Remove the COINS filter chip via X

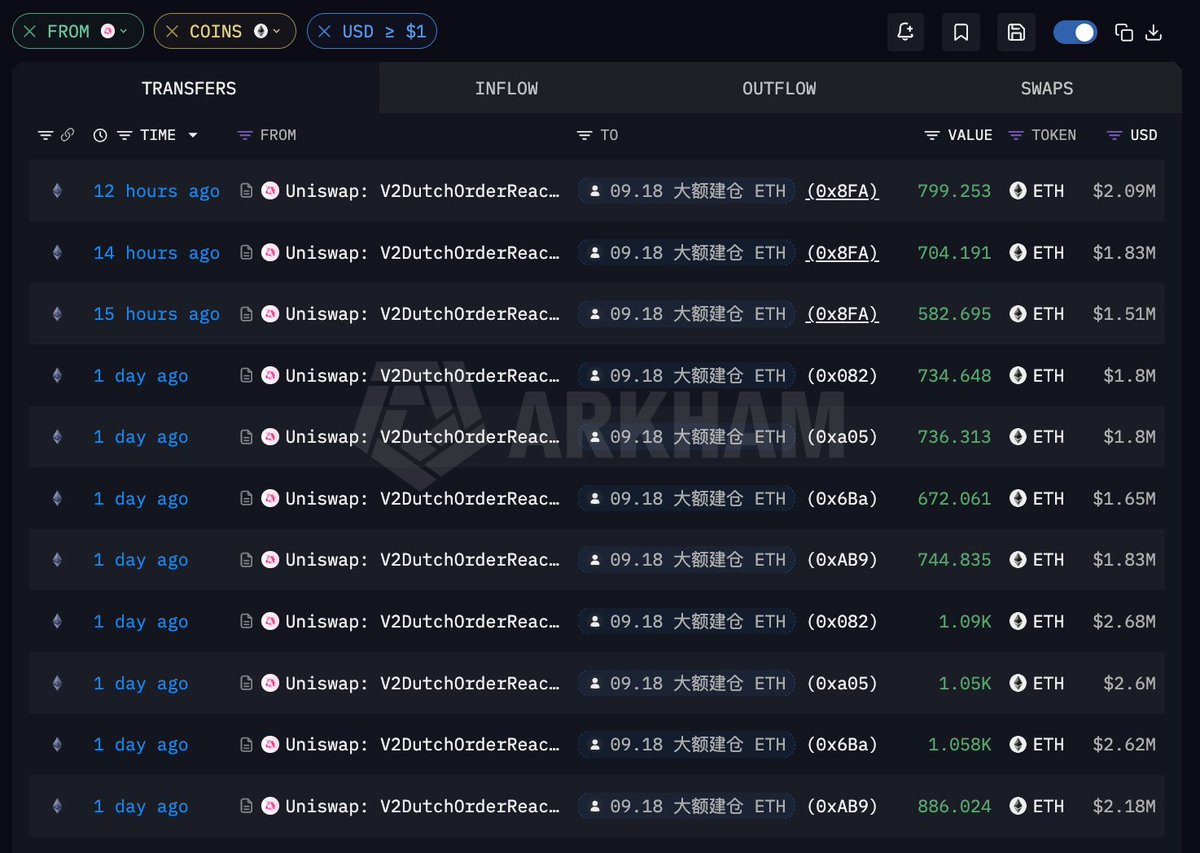172,32
